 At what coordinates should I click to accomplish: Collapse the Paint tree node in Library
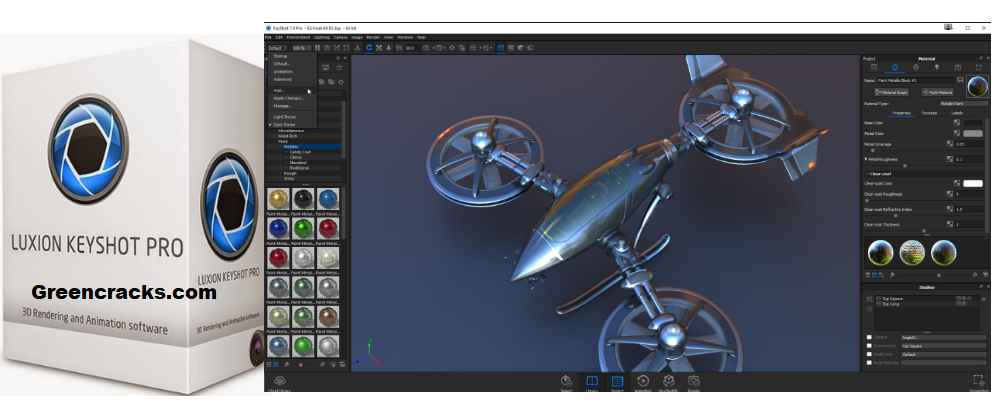(275, 141)
